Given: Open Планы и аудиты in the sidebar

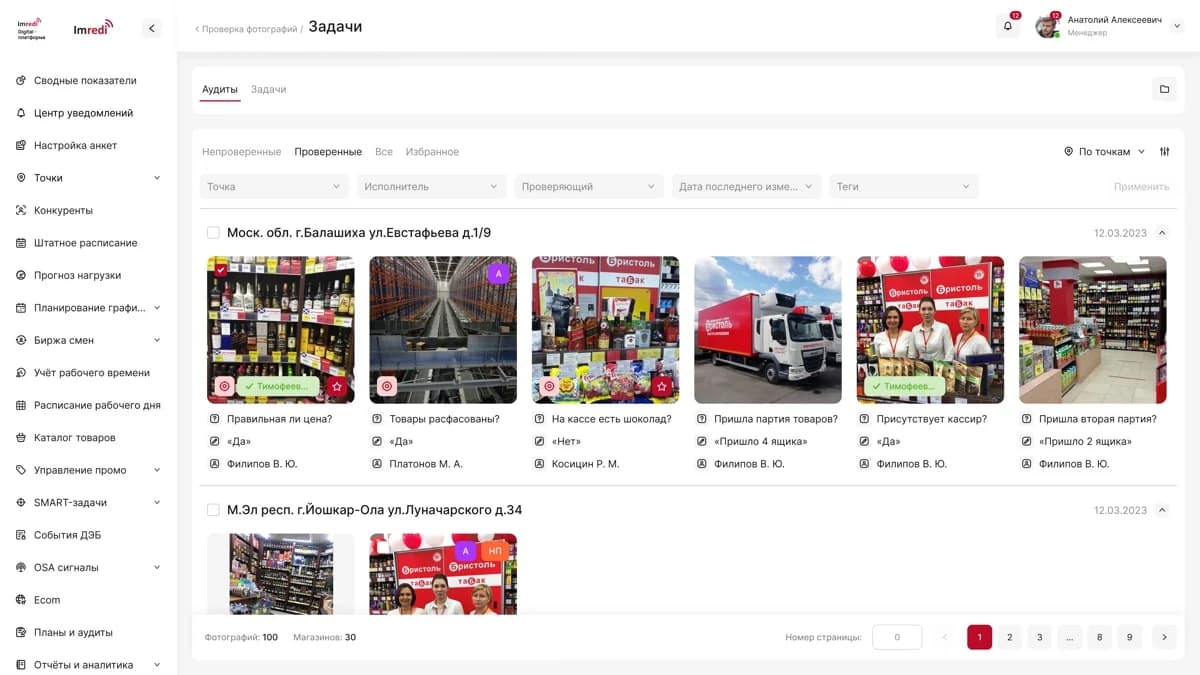Looking at the screenshot, I should [x=73, y=633].
